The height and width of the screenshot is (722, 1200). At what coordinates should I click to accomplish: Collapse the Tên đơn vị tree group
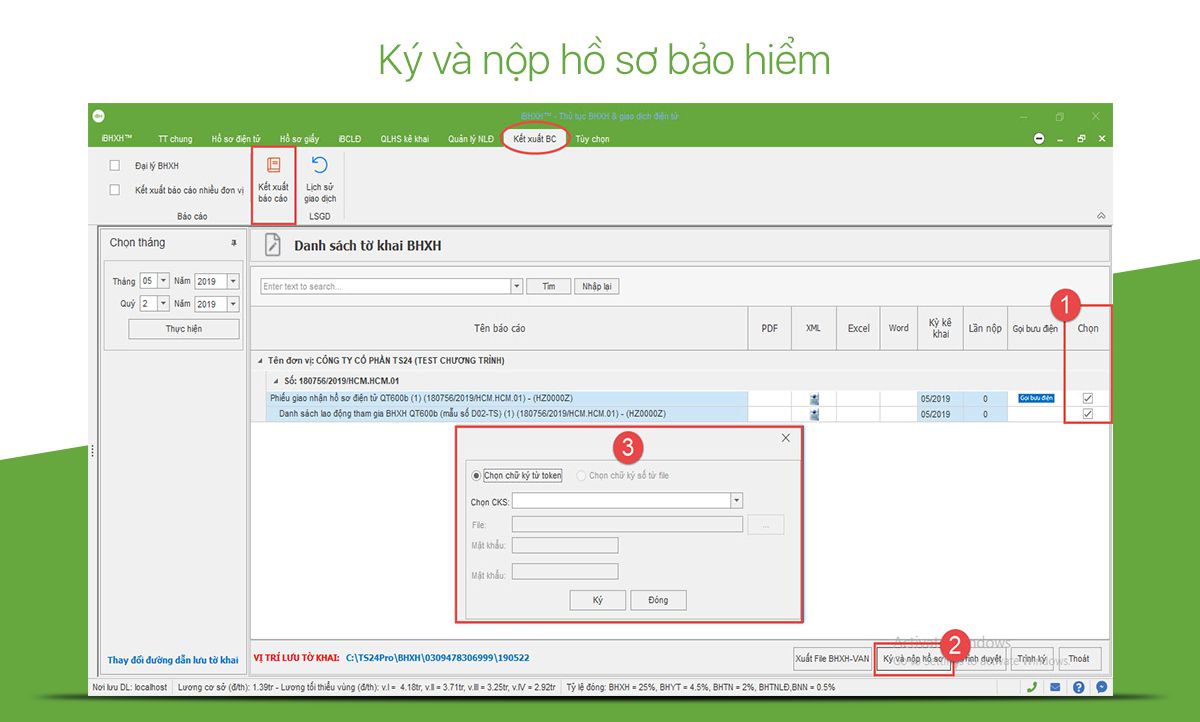(261, 361)
